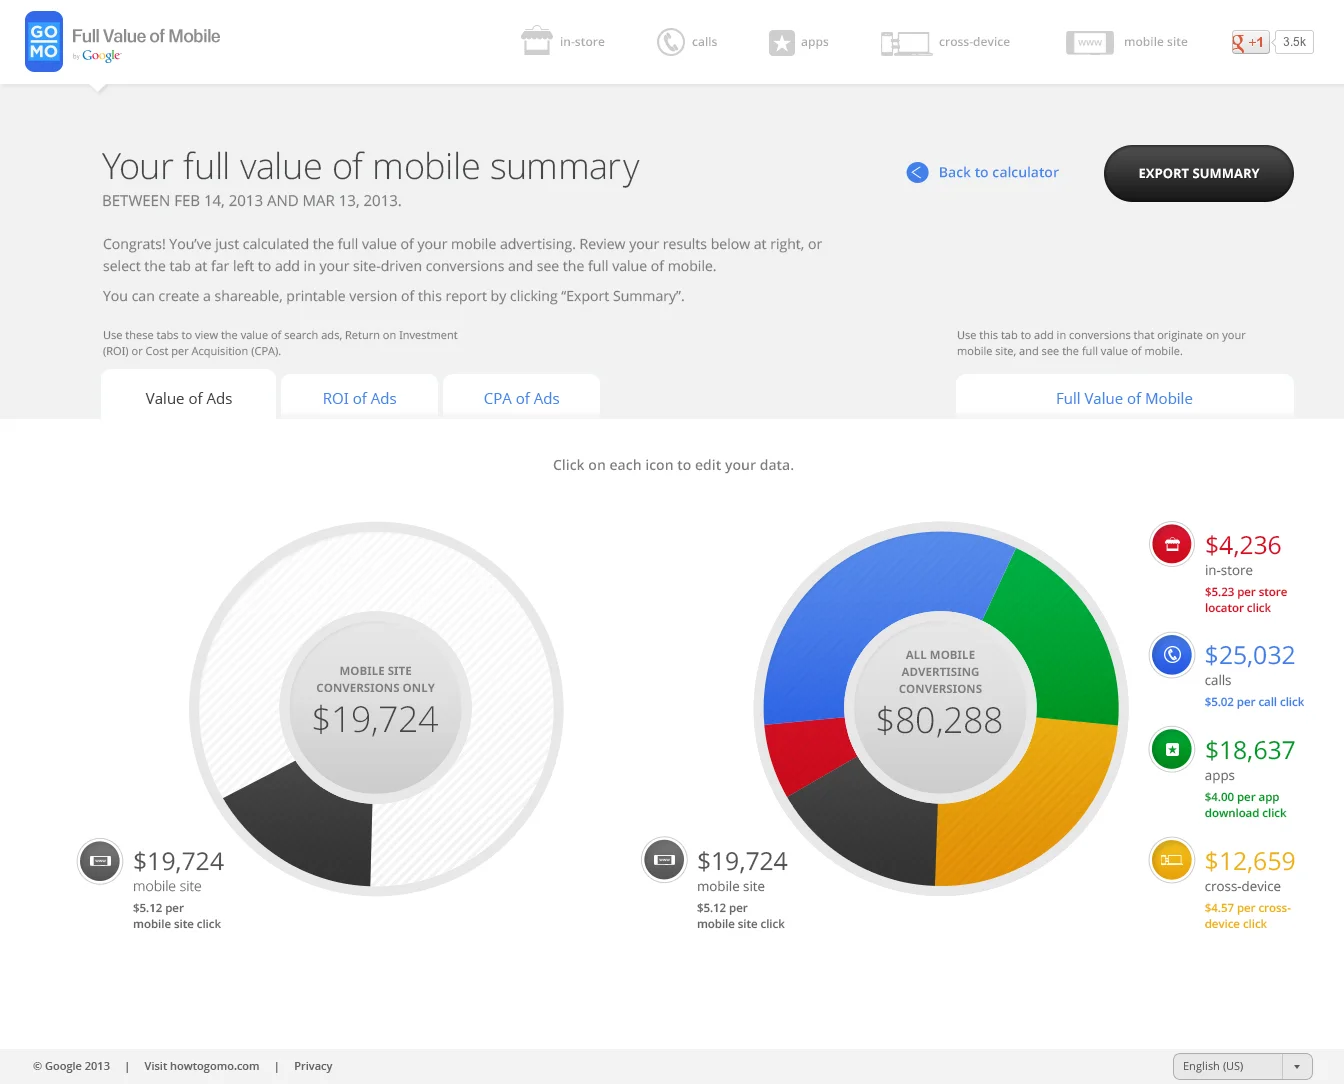Click the © Google 2013 footer text
This screenshot has width=1344, height=1084.
coord(71,1066)
